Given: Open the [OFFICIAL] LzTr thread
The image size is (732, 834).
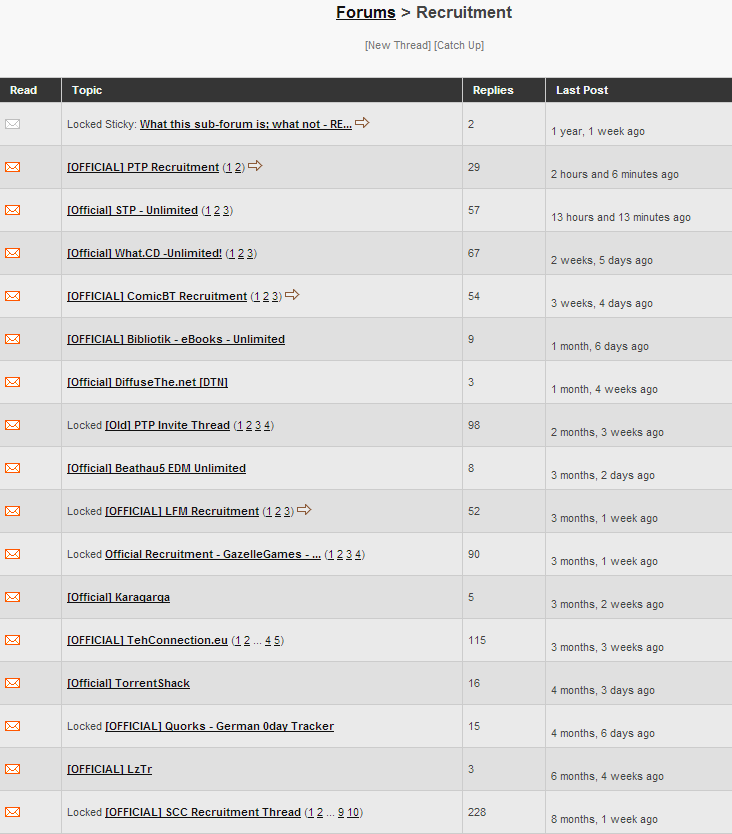Looking at the screenshot, I should click(110, 770).
